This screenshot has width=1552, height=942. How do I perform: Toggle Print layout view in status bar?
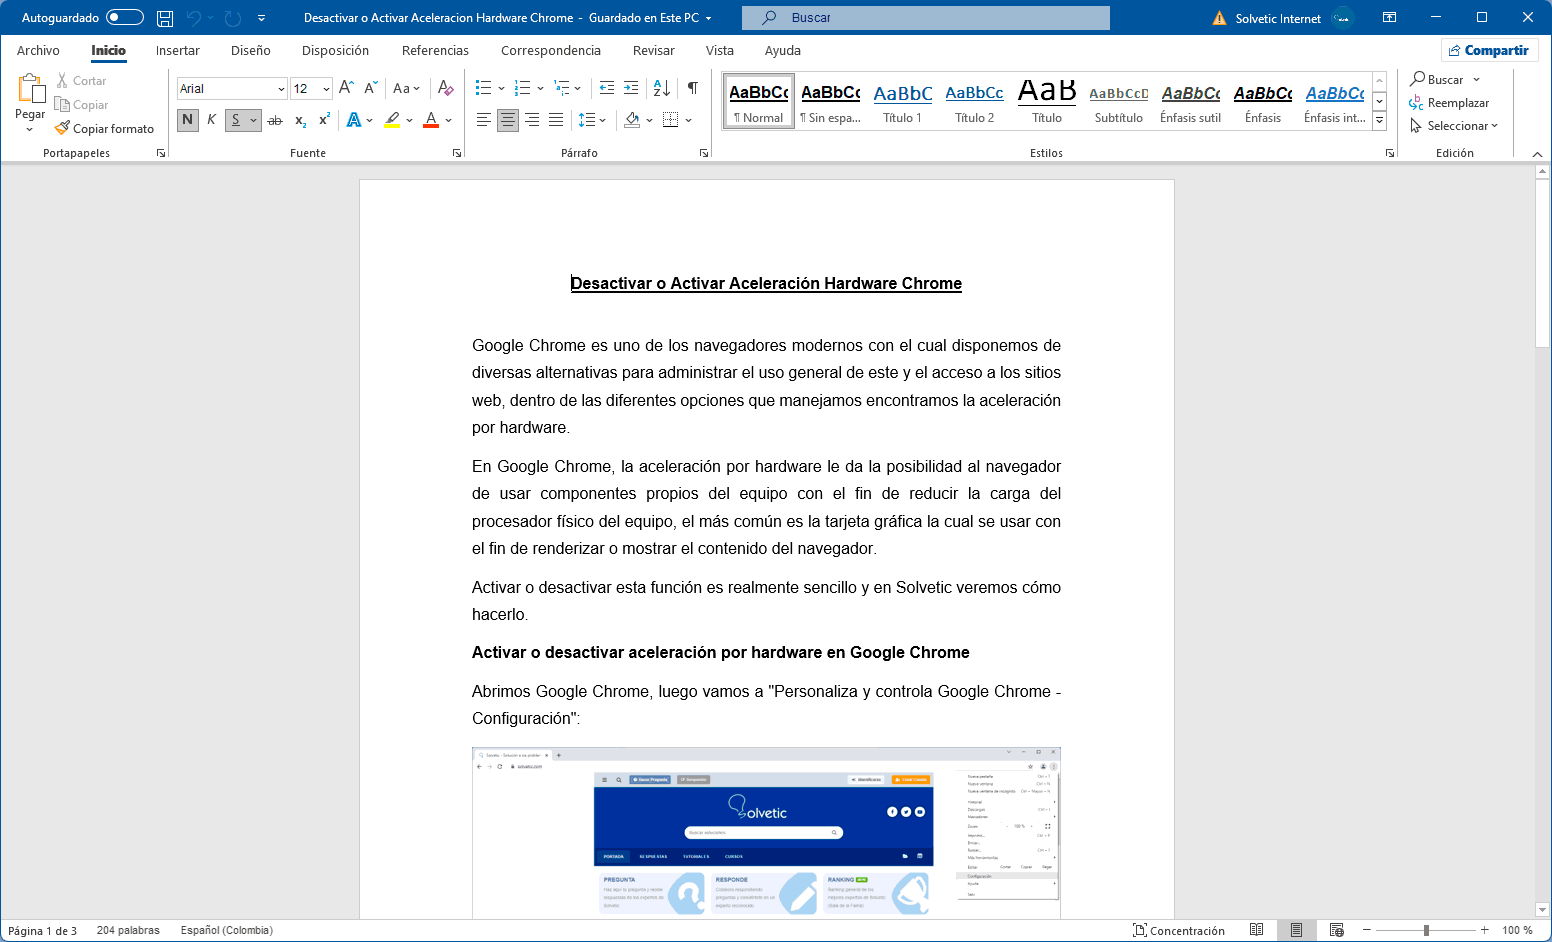coord(1297,930)
